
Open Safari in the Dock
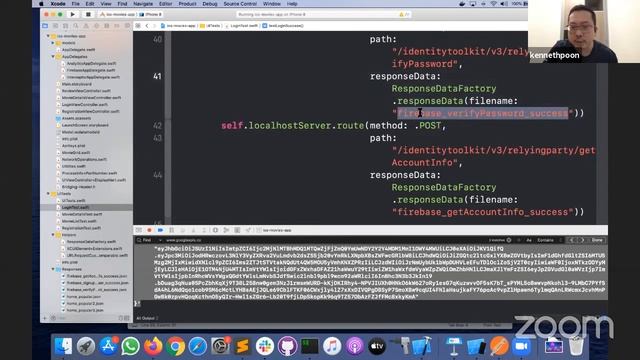198,347
